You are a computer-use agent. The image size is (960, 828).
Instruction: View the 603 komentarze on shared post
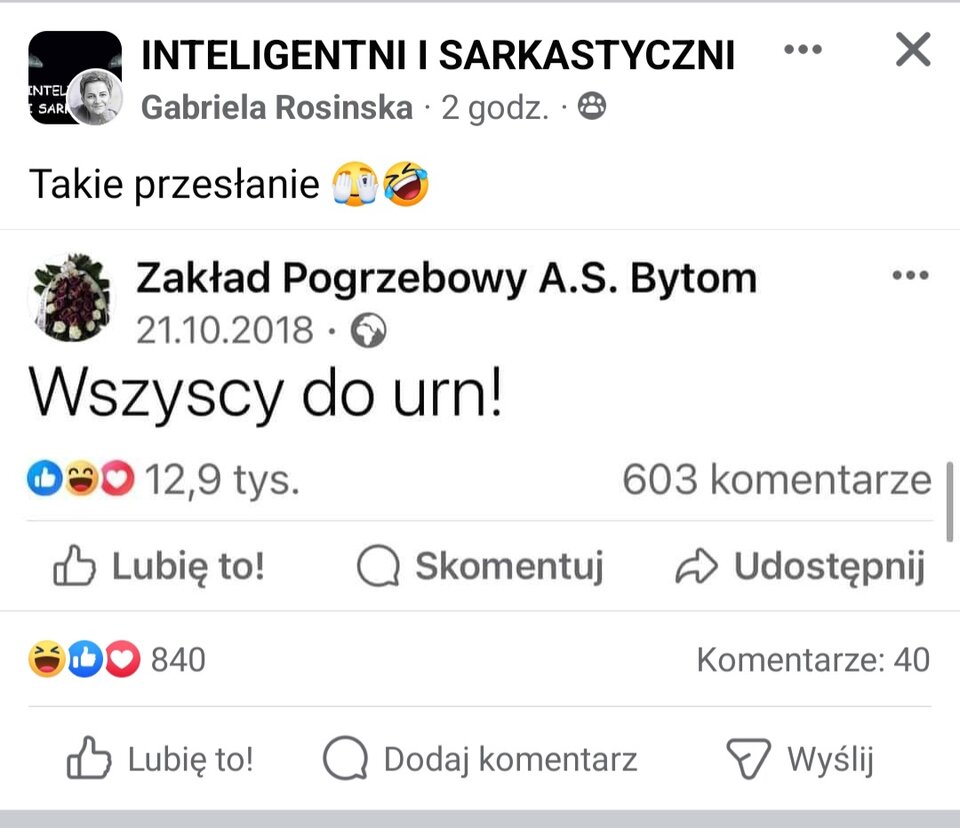coord(777,480)
